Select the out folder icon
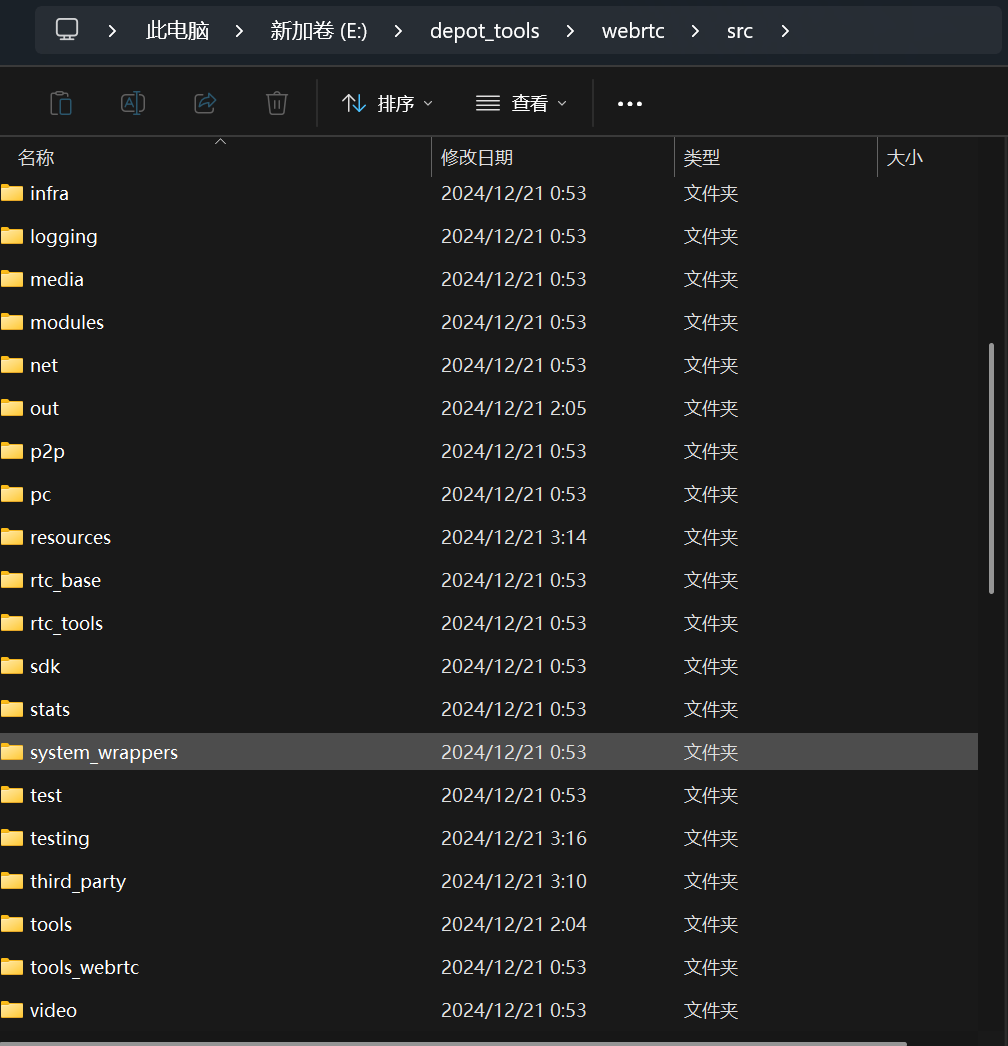This screenshot has width=1008, height=1046. 12,408
